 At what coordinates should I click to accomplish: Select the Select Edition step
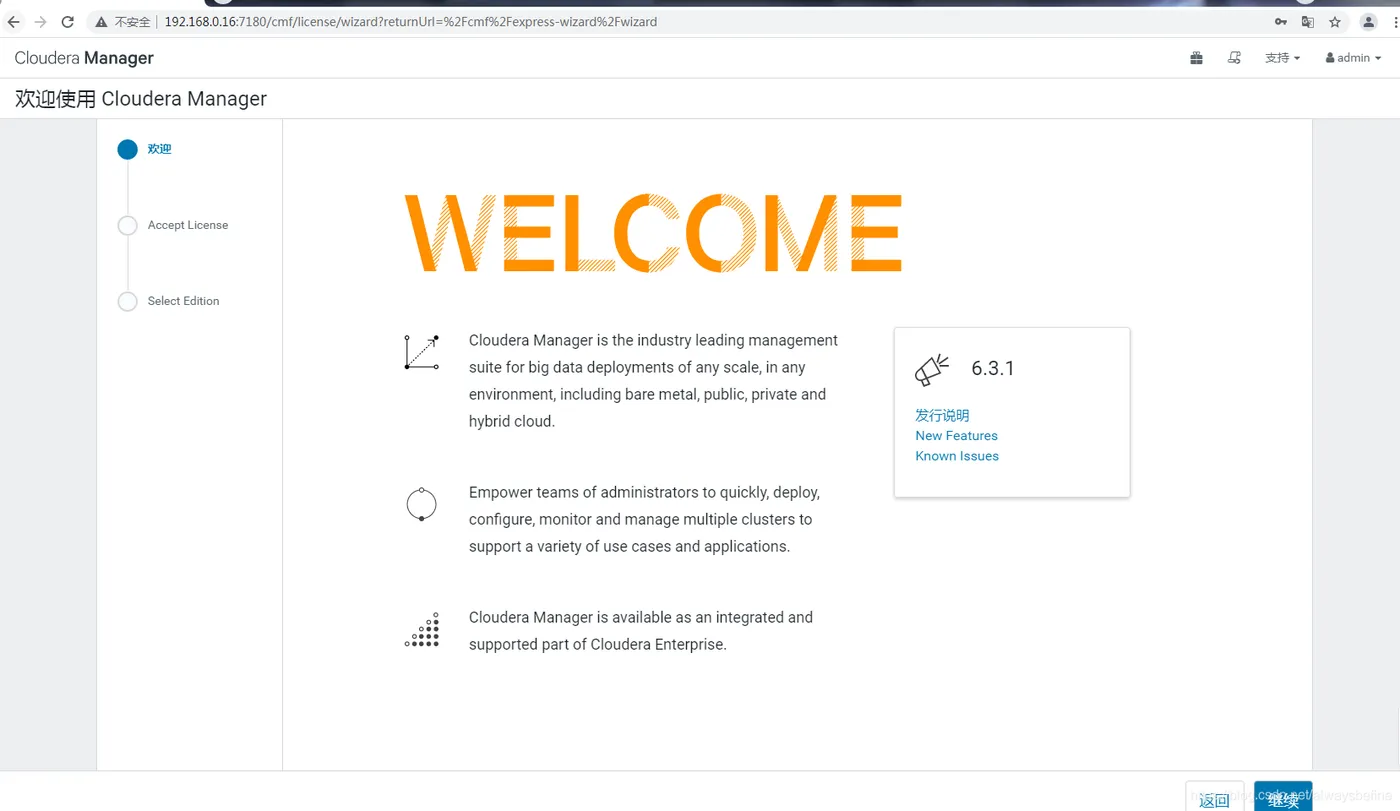[x=183, y=301]
